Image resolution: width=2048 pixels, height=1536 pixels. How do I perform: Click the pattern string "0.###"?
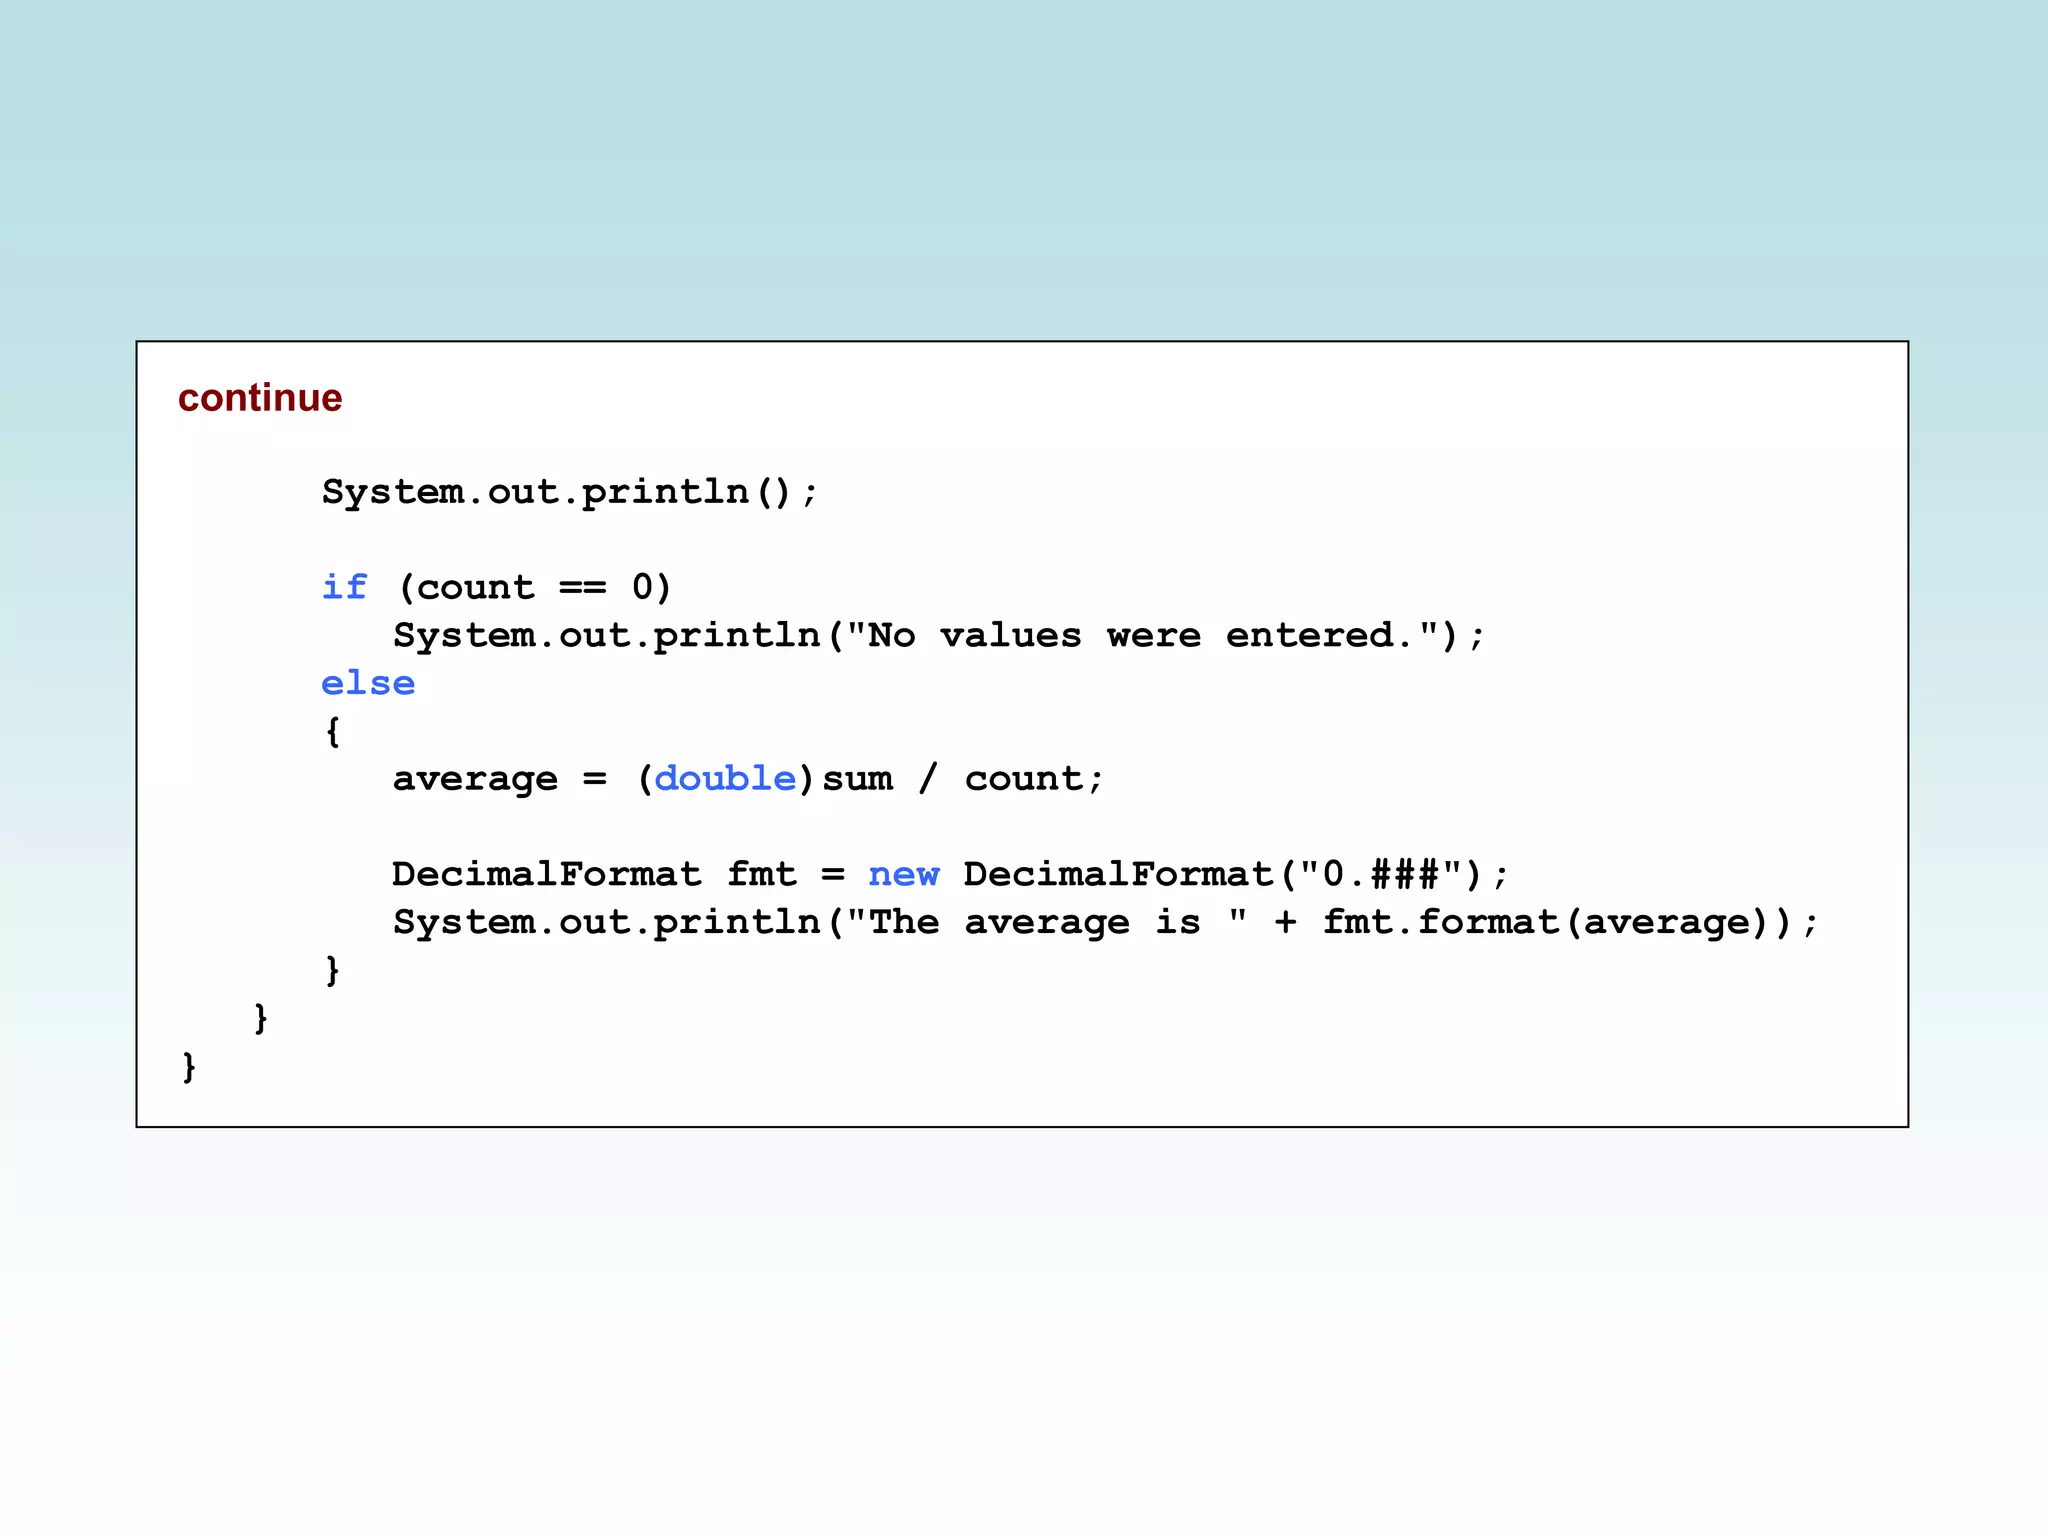click(x=1381, y=874)
